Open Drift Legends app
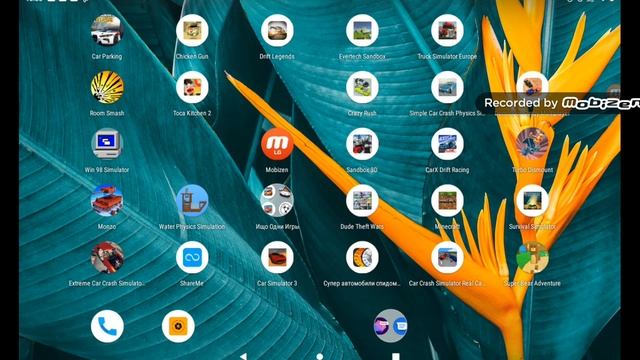This screenshot has height=360, width=640. (277, 31)
